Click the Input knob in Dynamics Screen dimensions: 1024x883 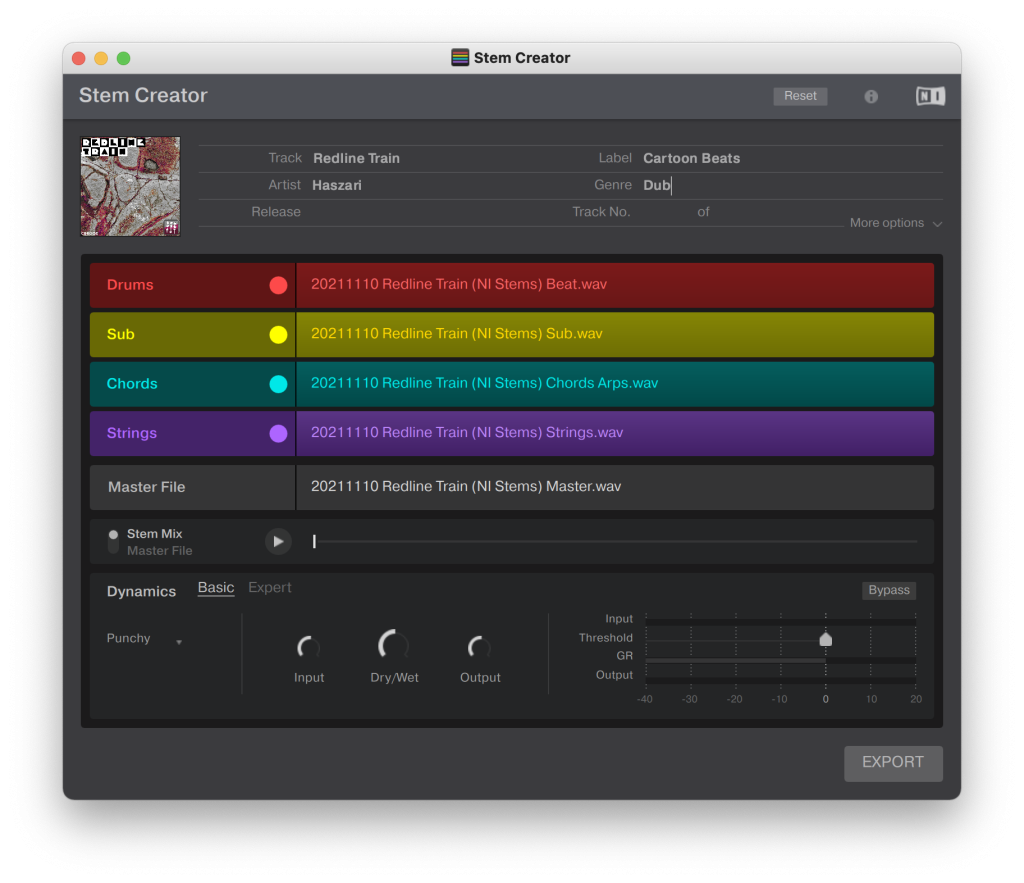click(309, 648)
